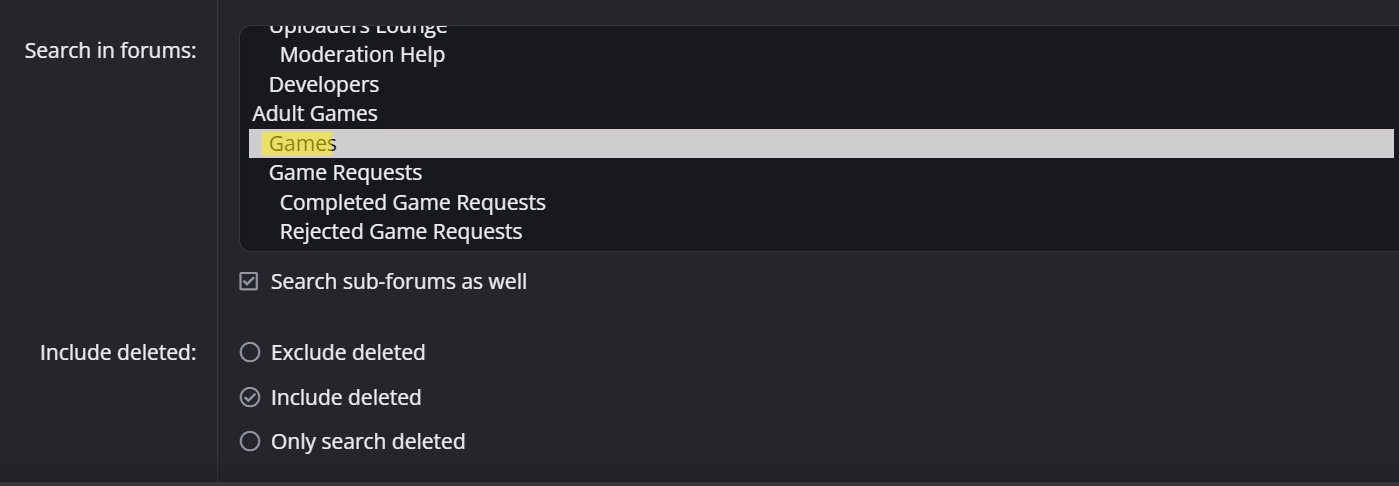This screenshot has height=486, width=1399.
Task: Choose the Only search deleted radio button
Action: coord(250,441)
